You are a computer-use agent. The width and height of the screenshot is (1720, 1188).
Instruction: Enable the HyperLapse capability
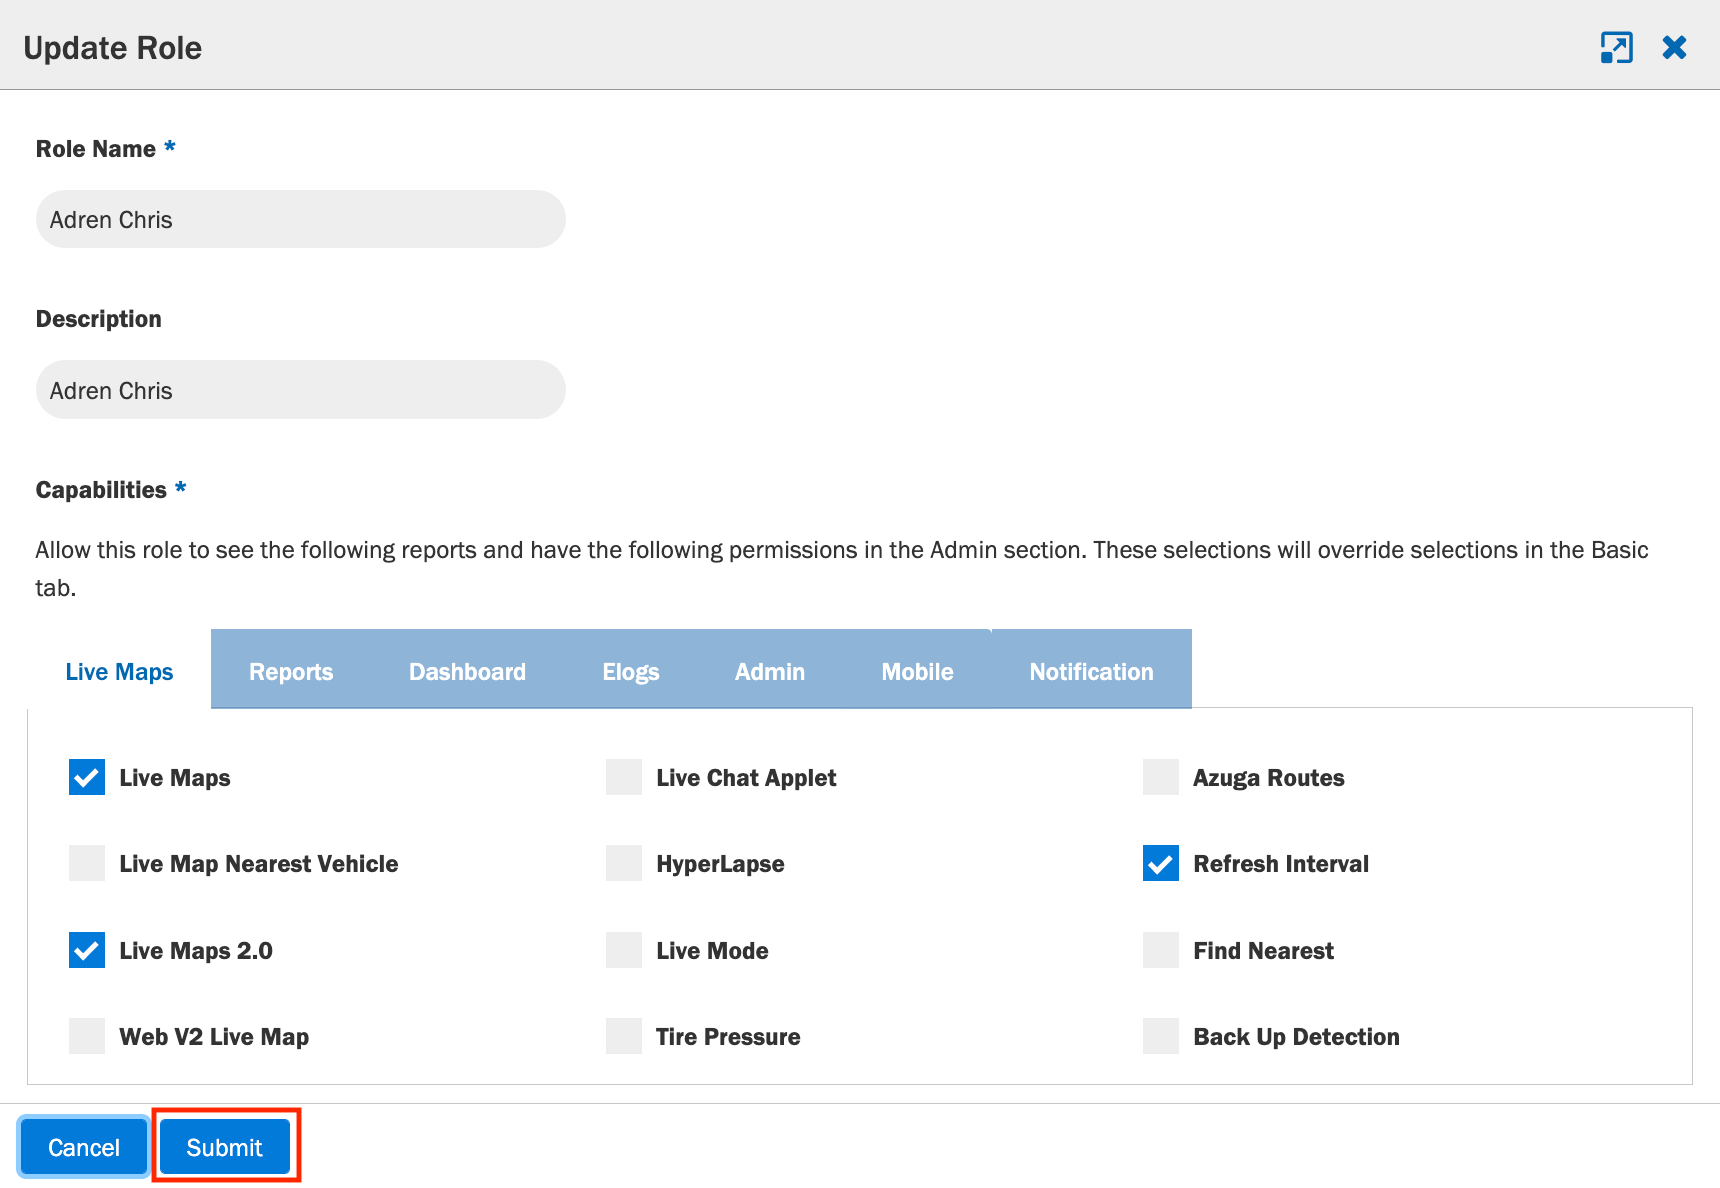click(x=624, y=863)
